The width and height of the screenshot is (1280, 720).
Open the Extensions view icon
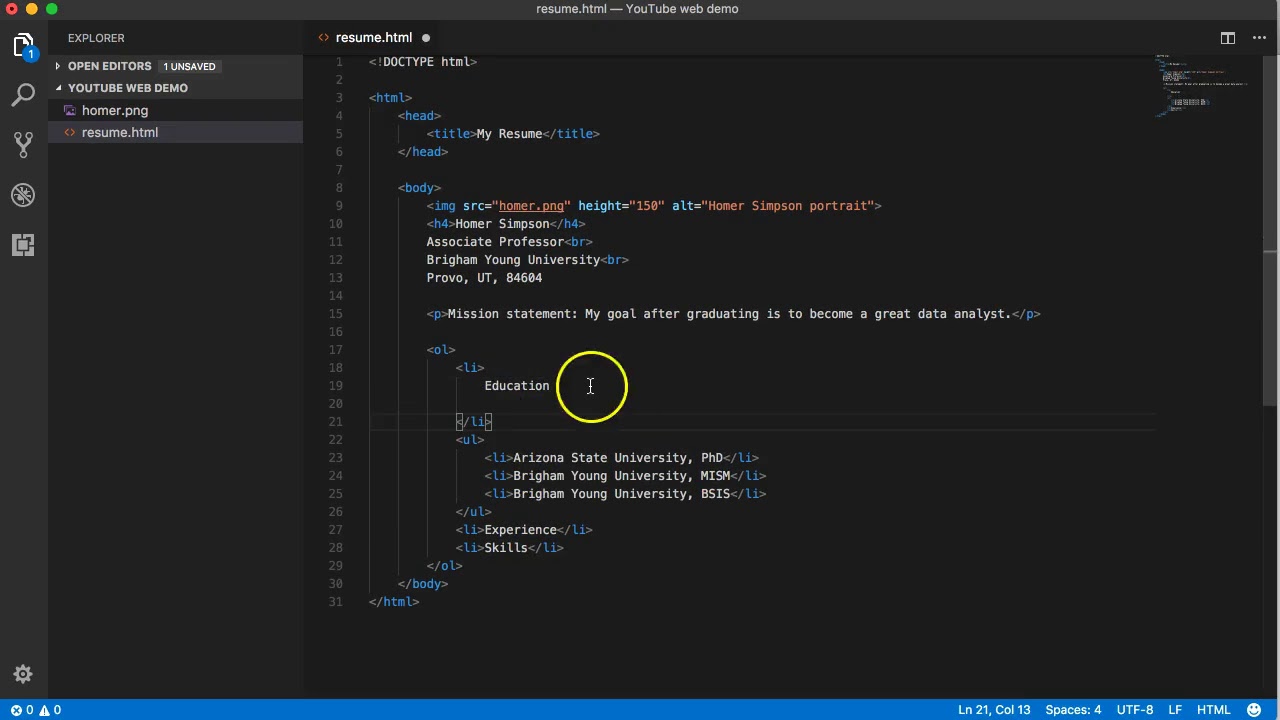tap(24, 245)
